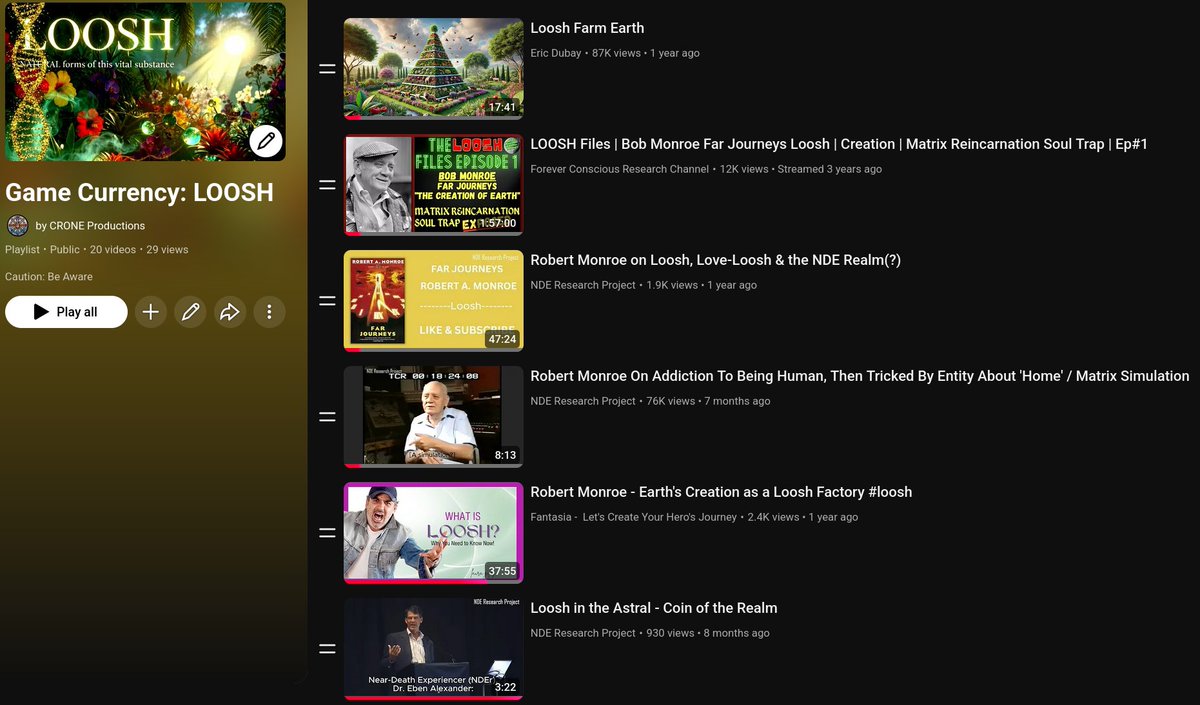Click the 47:24 duration badge
The image size is (1200, 705).
[x=503, y=339]
